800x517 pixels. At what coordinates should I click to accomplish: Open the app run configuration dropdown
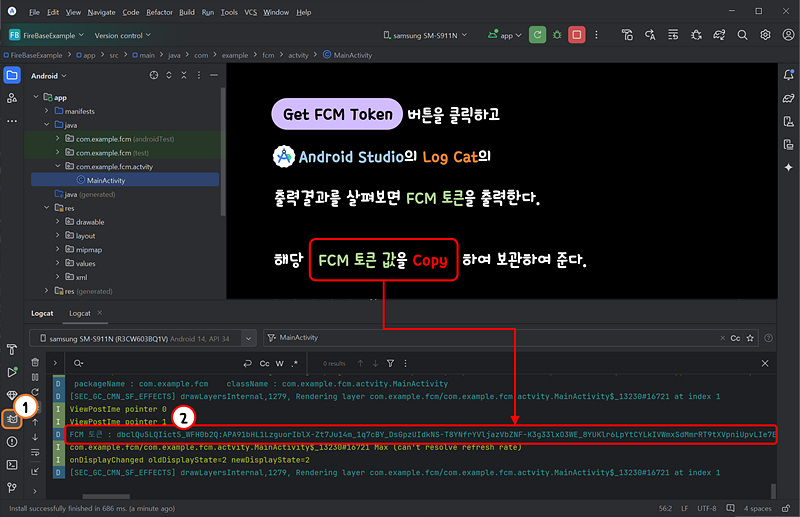[505, 35]
